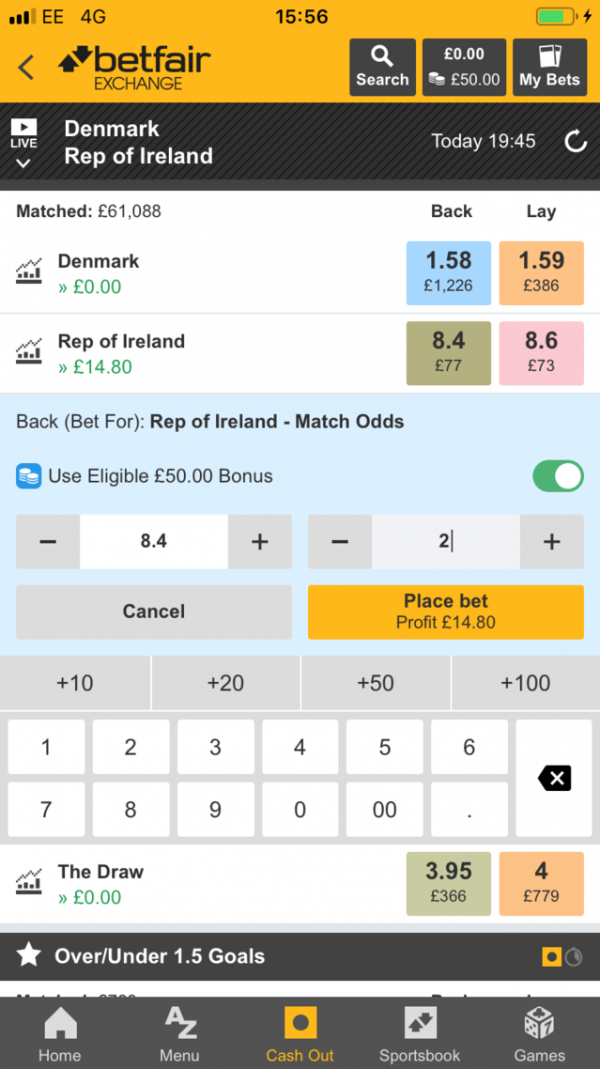600x1069 pixels.
Task: Expand the LIVE video chevron
Action: point(23,163)
